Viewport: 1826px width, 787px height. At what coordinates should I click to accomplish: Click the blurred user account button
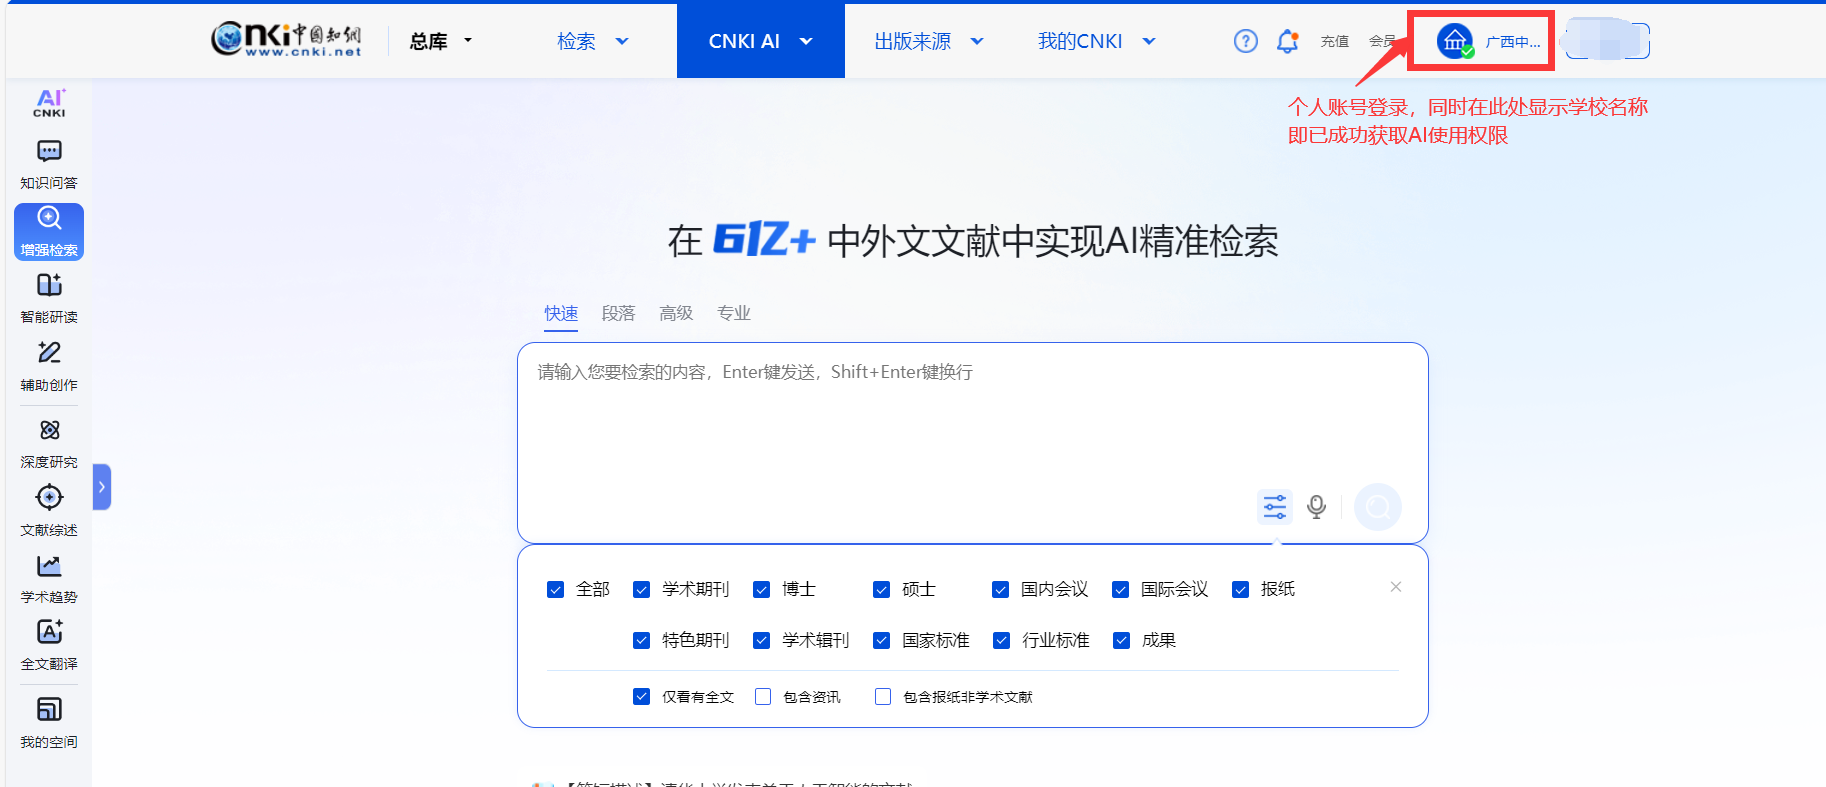click(1607, 41)
